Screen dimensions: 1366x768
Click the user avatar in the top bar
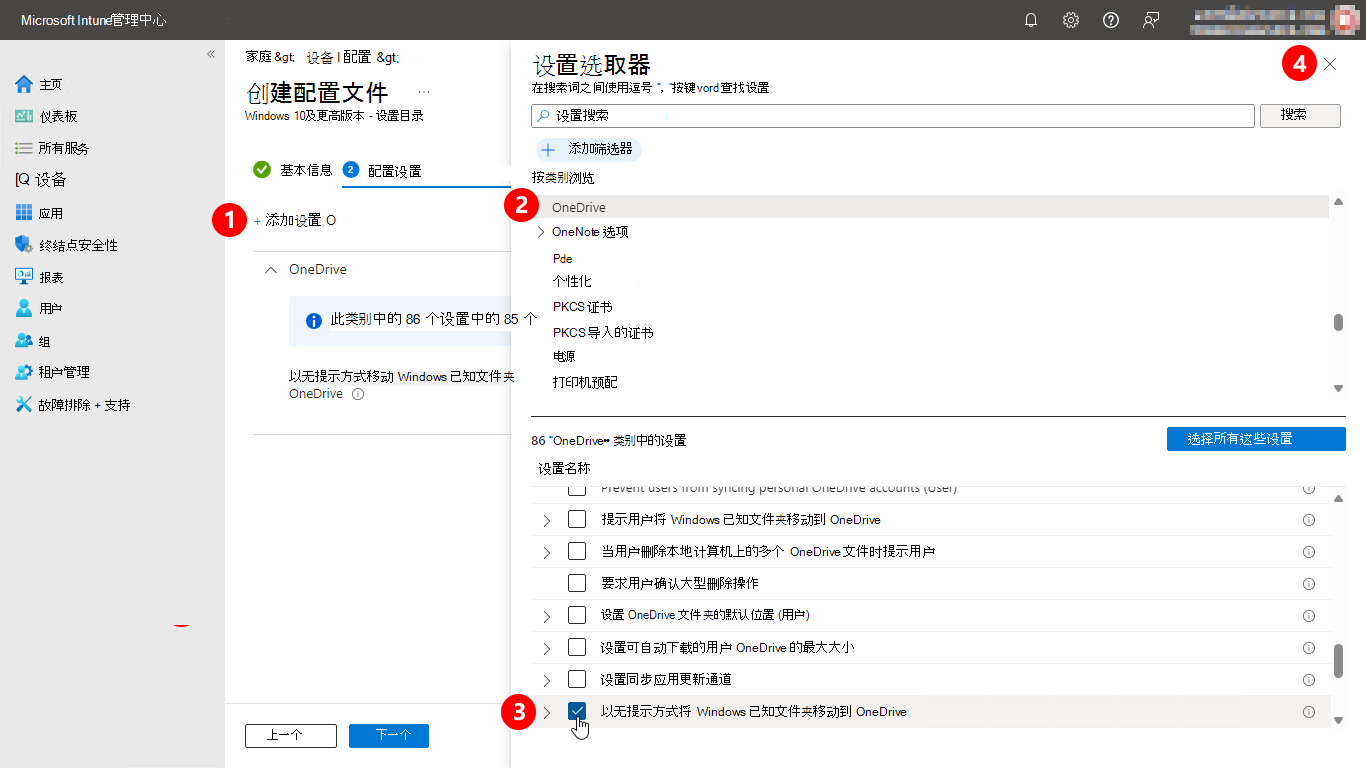click(1343, 19)
